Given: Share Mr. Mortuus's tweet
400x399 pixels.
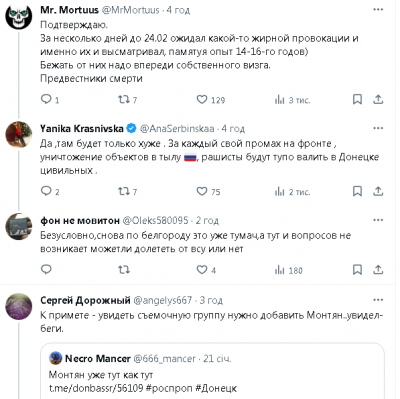Looking at the screenshot, I should pos(378,99).
